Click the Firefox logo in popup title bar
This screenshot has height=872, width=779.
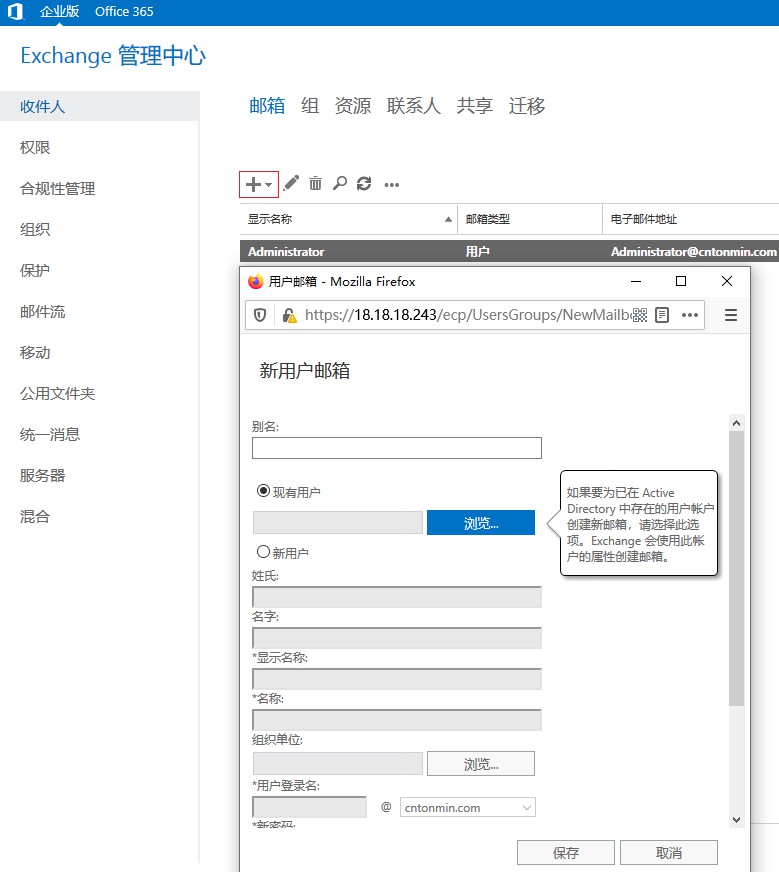(255, 281)
